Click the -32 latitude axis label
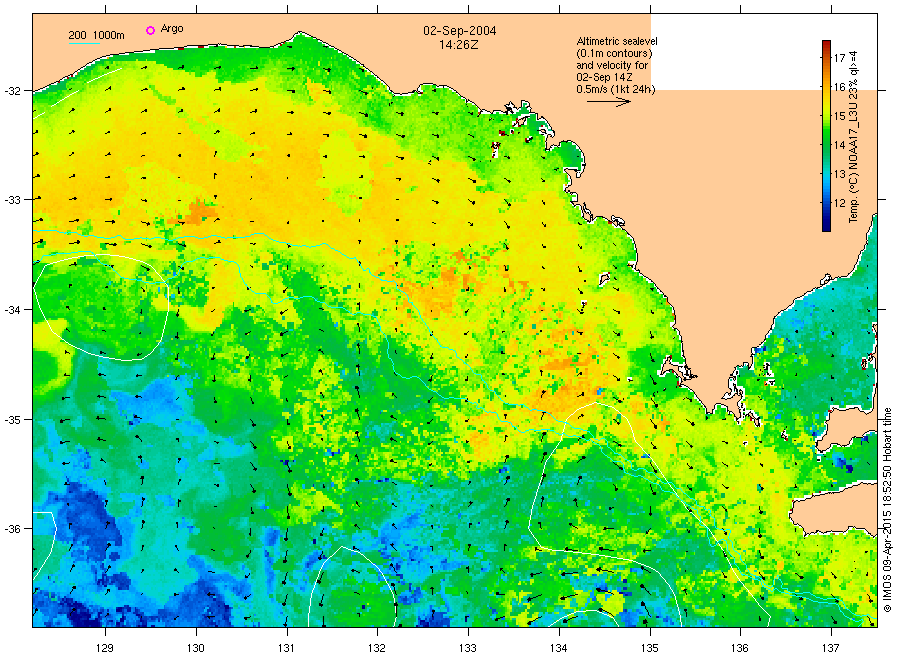This screenshot has height=660, width=900. pyautogui.click(x=17, y=91)
